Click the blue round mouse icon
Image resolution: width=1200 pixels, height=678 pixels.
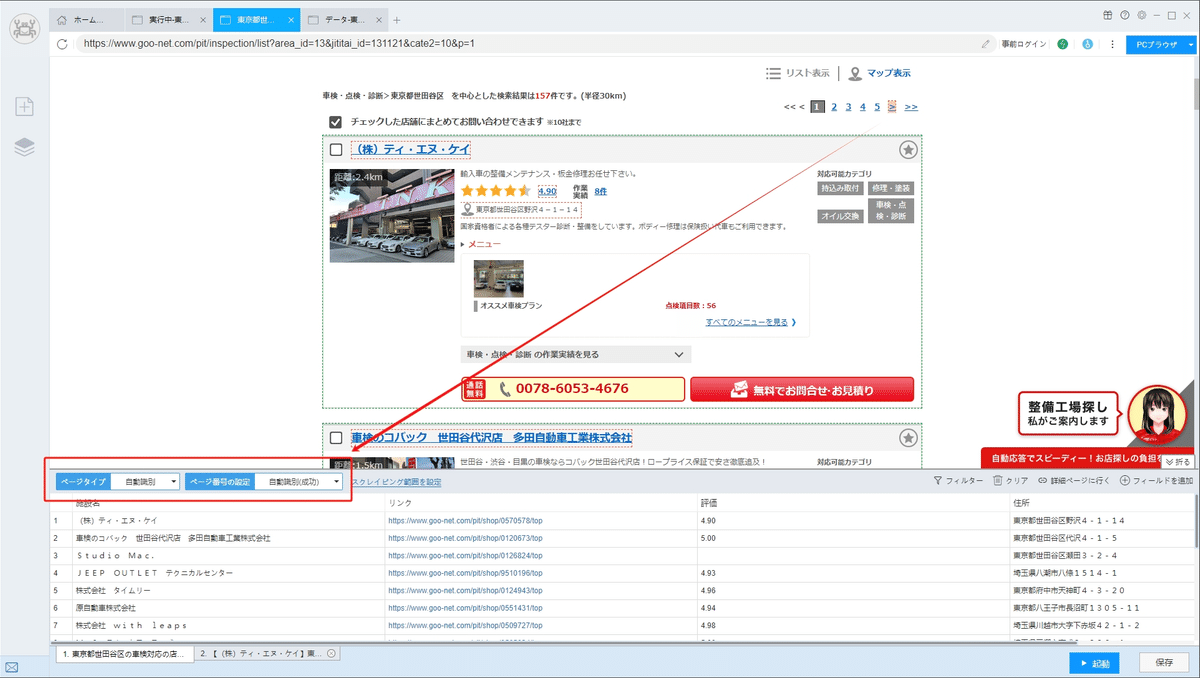click(x=1087, y=44)
